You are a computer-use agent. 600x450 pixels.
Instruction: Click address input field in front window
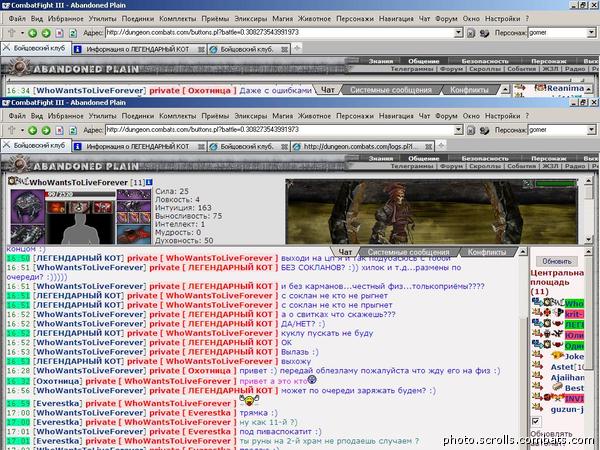coord(280,130)
